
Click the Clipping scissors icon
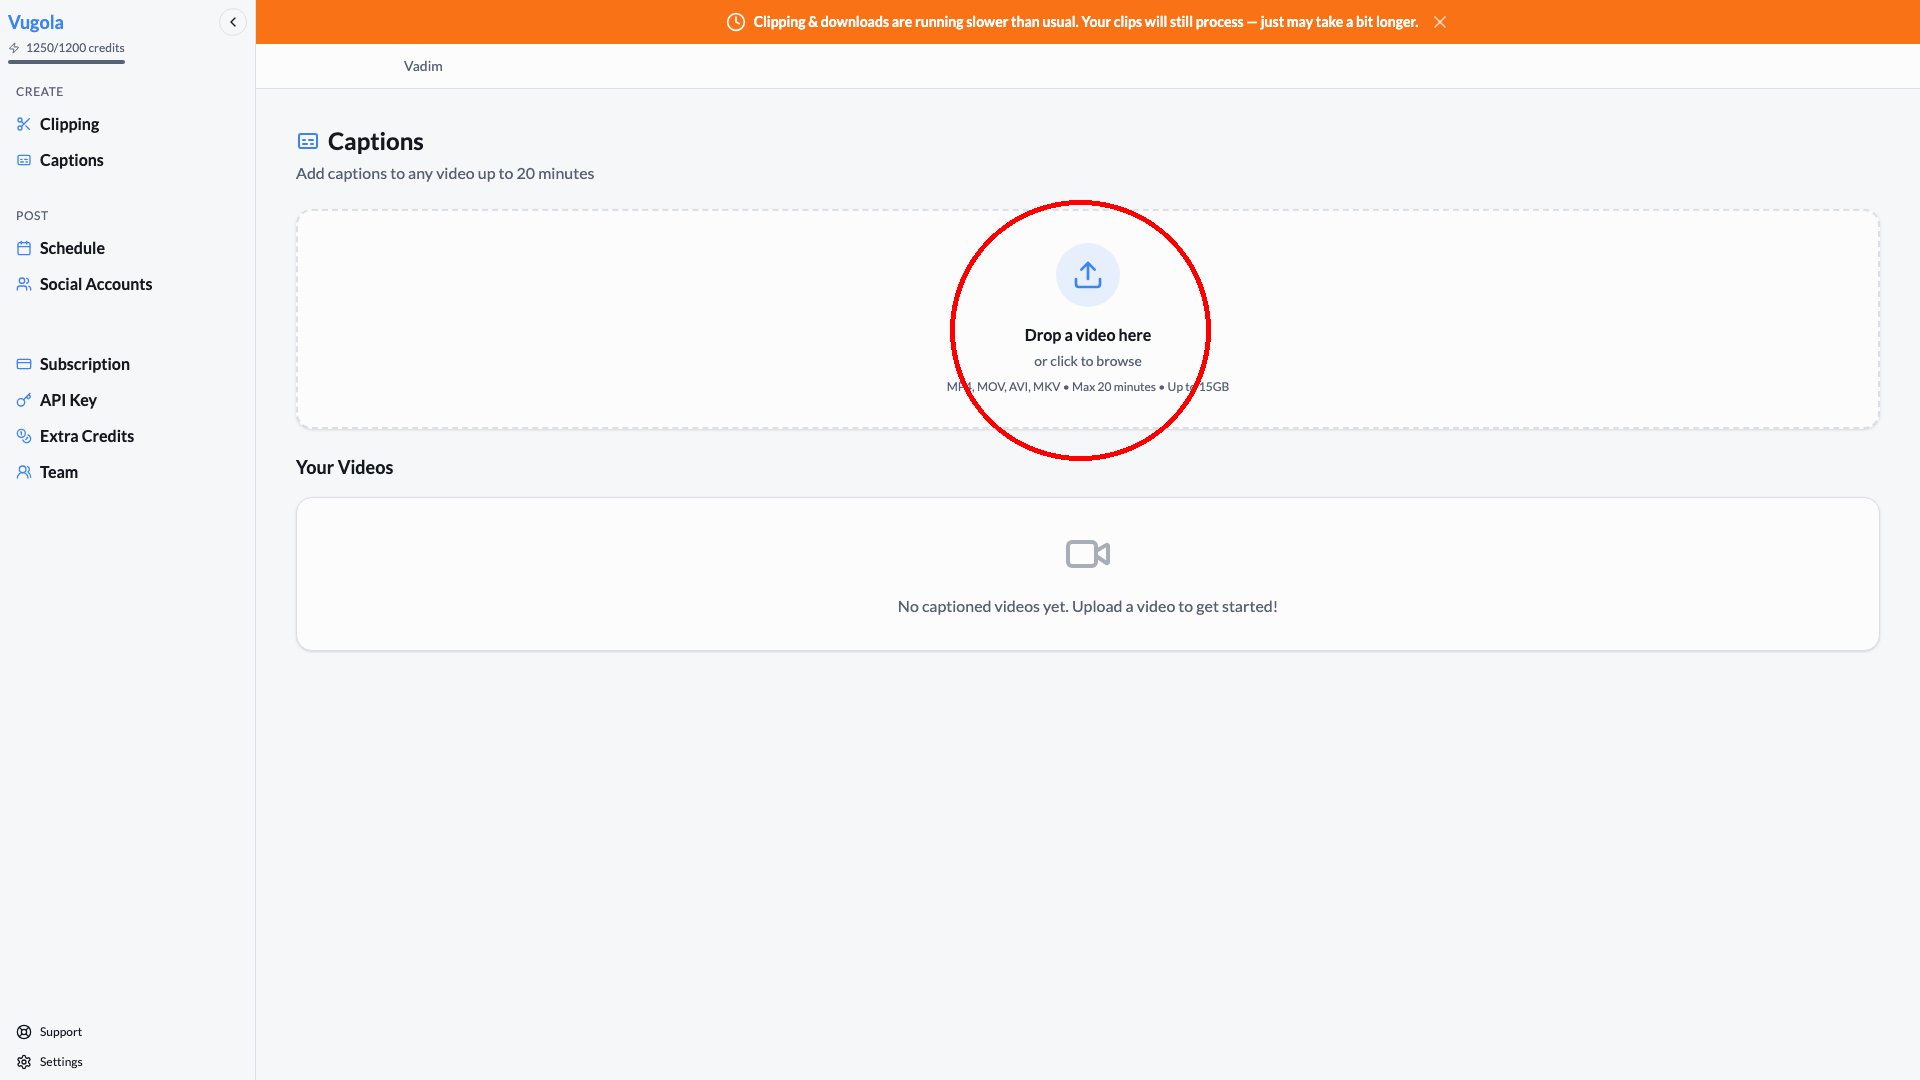pos(24,124)
